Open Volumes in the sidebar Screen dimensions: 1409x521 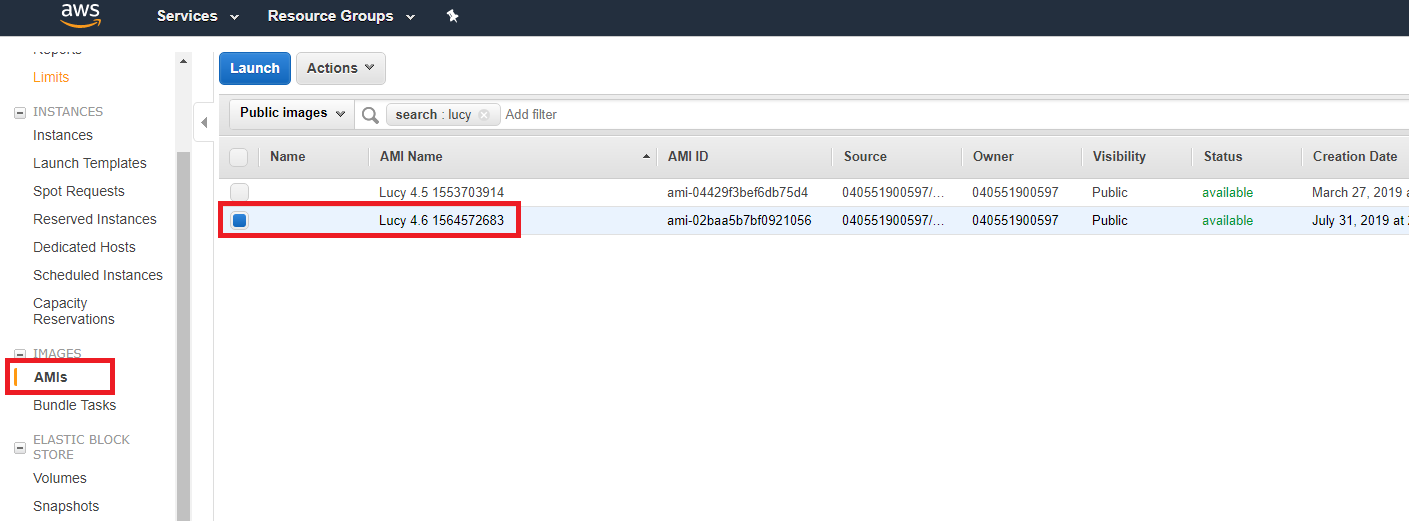pos(60,478)
